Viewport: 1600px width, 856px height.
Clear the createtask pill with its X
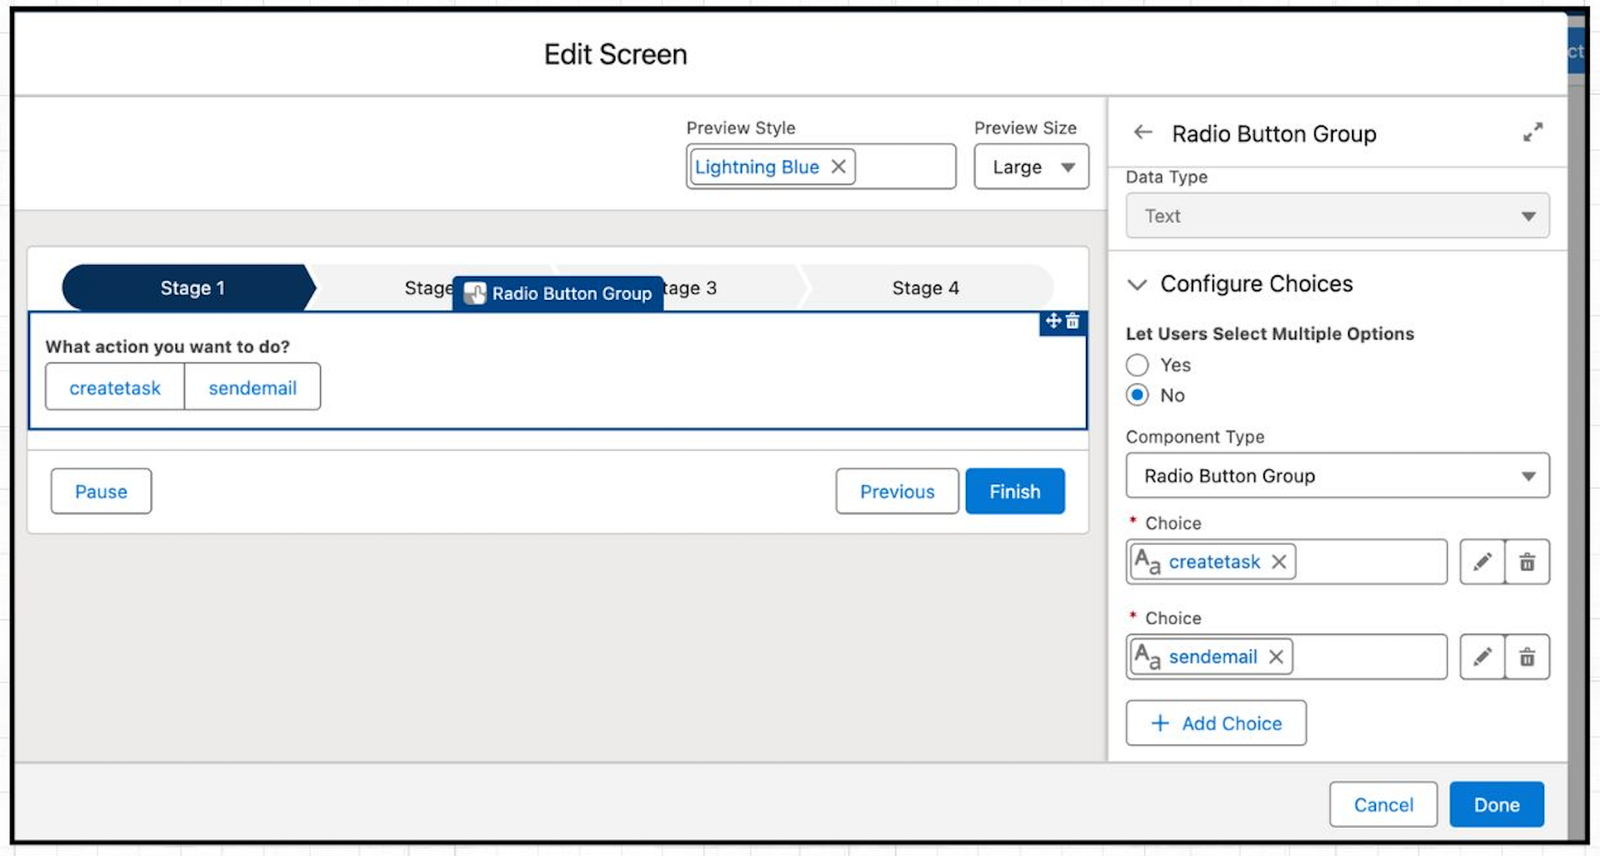[x=1278, y=562]
